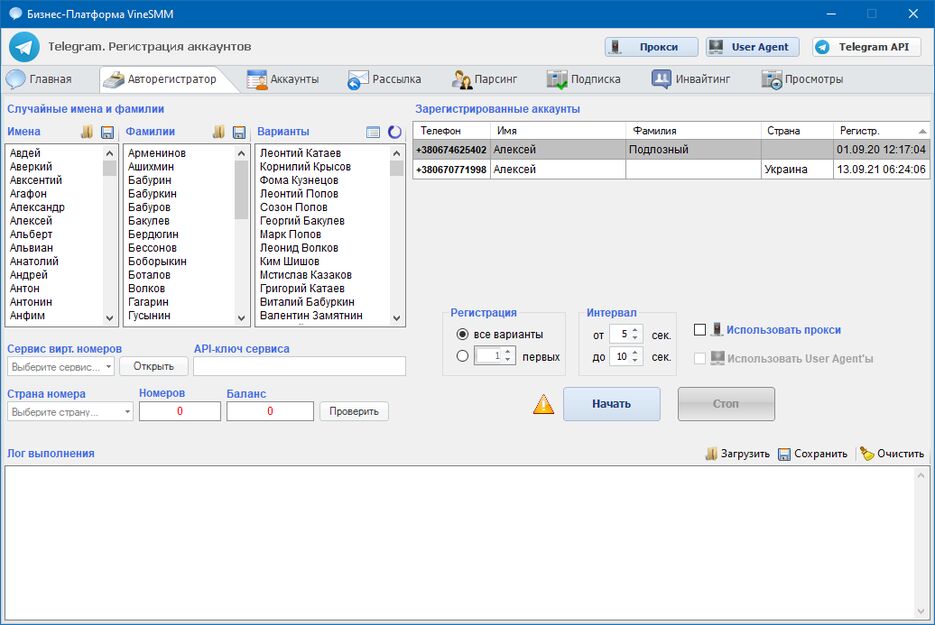Click 'Подлозный' surname cell

pyautogui.click(x=693, y=150)
